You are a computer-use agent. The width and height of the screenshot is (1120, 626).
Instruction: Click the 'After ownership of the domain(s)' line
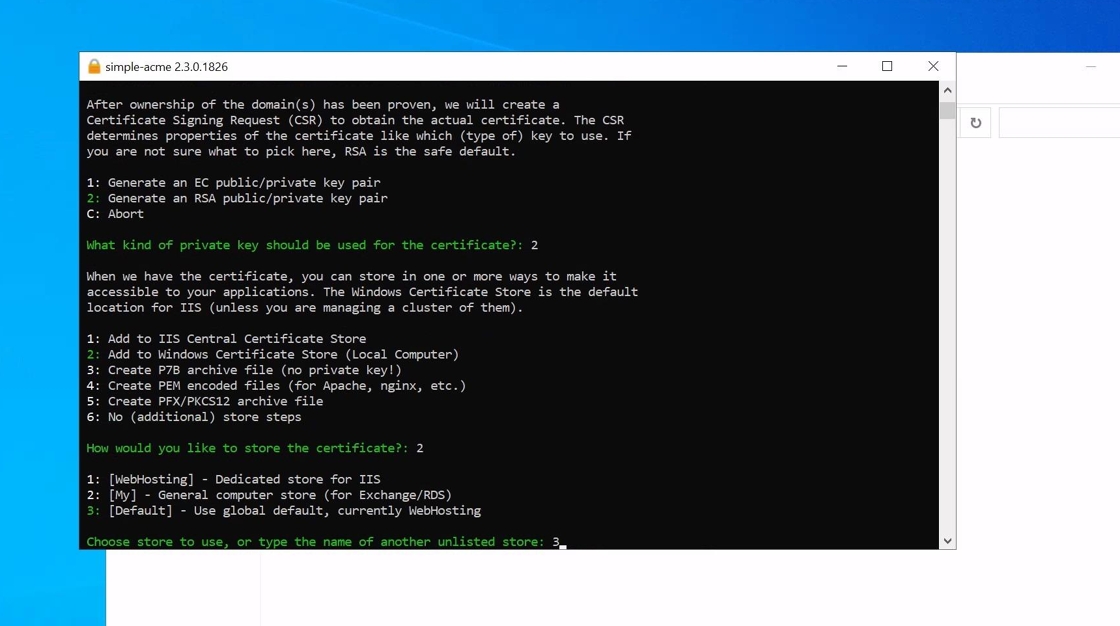(x=323, y=104)
